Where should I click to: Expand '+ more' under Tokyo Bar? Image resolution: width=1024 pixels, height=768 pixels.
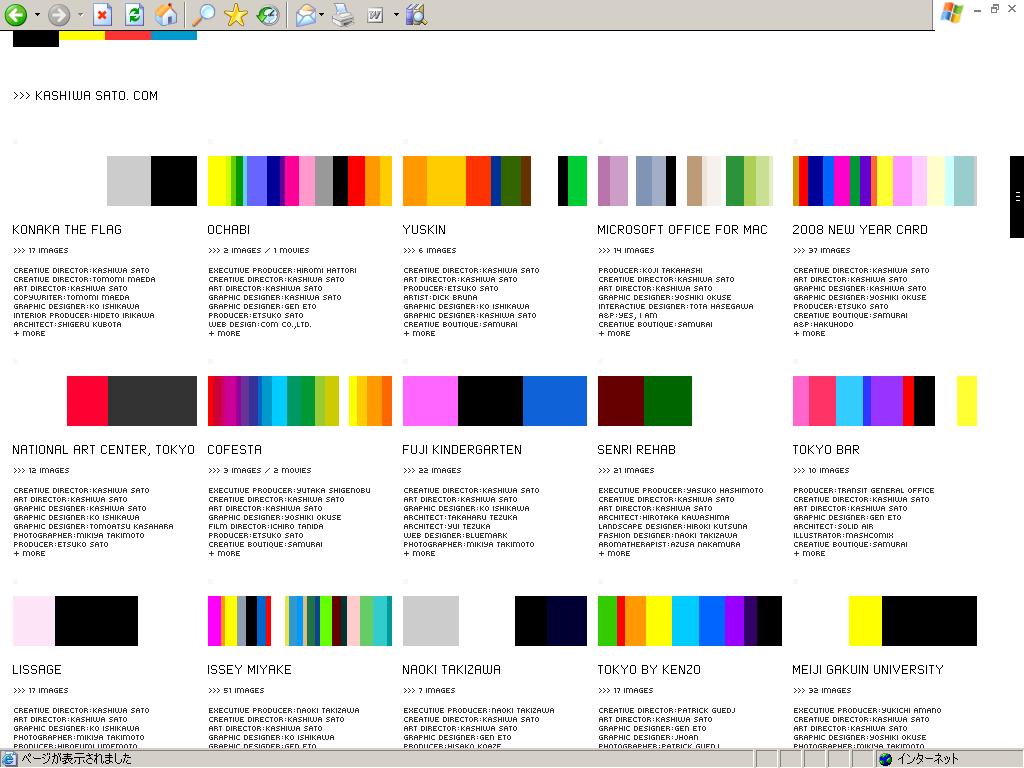[x=809, y=554]
